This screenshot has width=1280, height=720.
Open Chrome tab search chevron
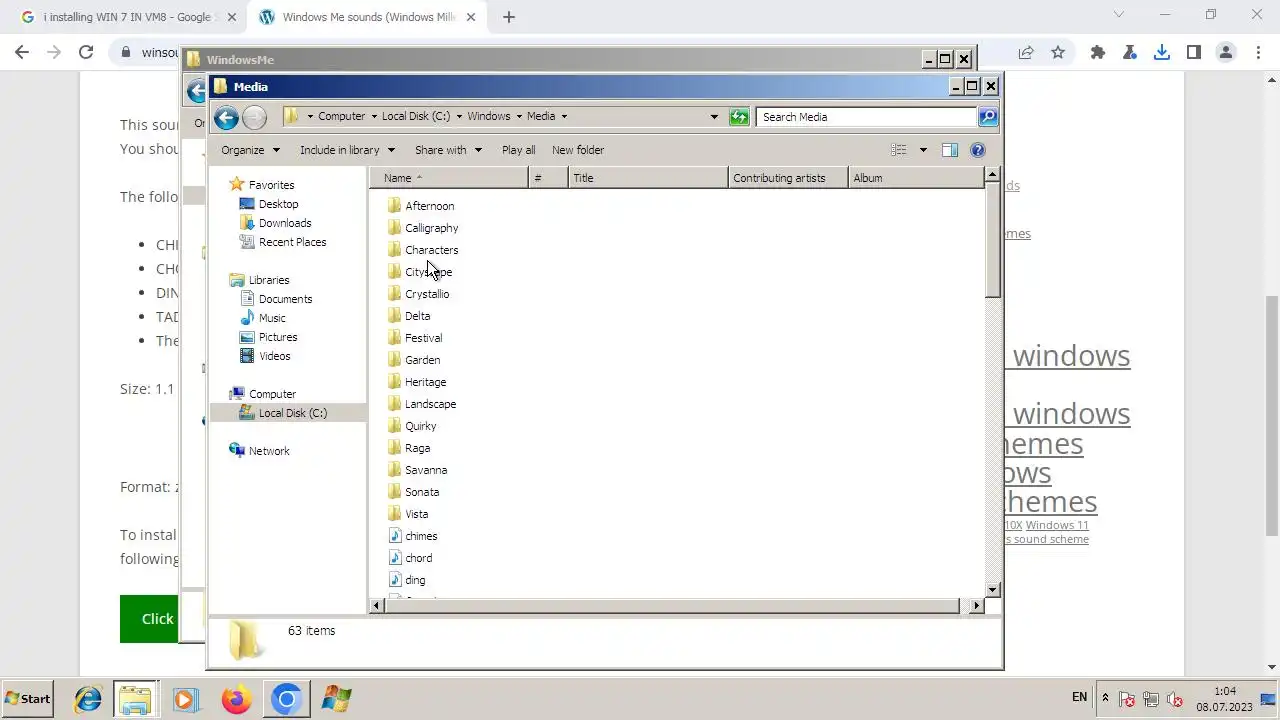pos(1119,15)
